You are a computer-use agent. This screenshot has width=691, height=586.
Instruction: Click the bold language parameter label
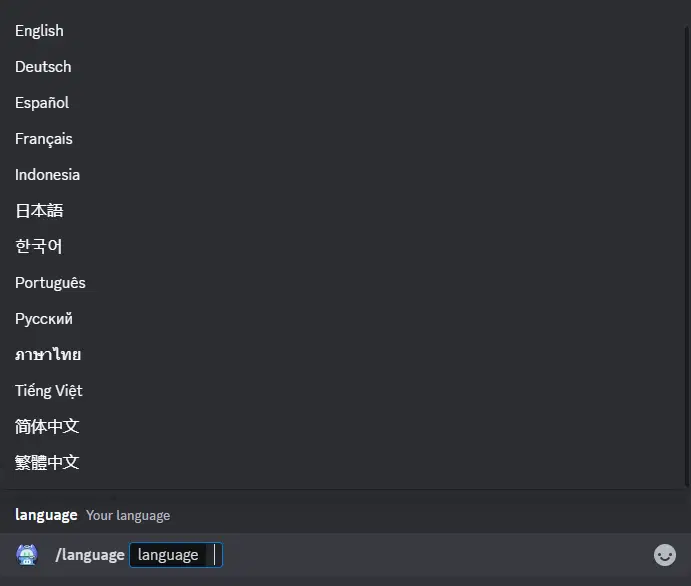tap(46, 515)
